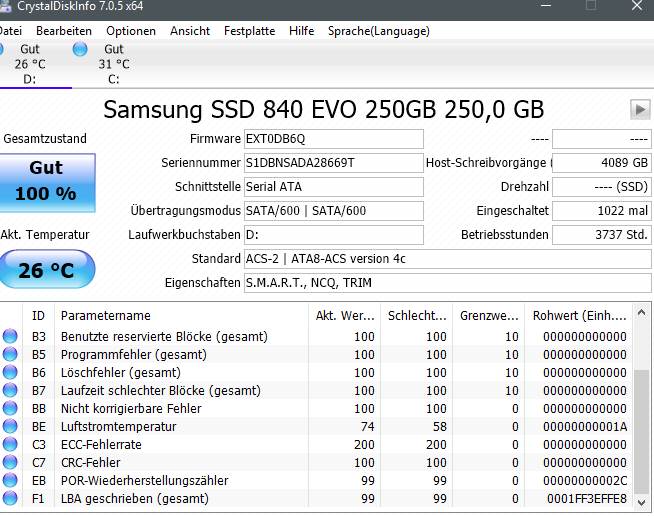Click the scroll down arrow of SMART list
This screenshot has height=516, width=654.
[x=641, y=502]
